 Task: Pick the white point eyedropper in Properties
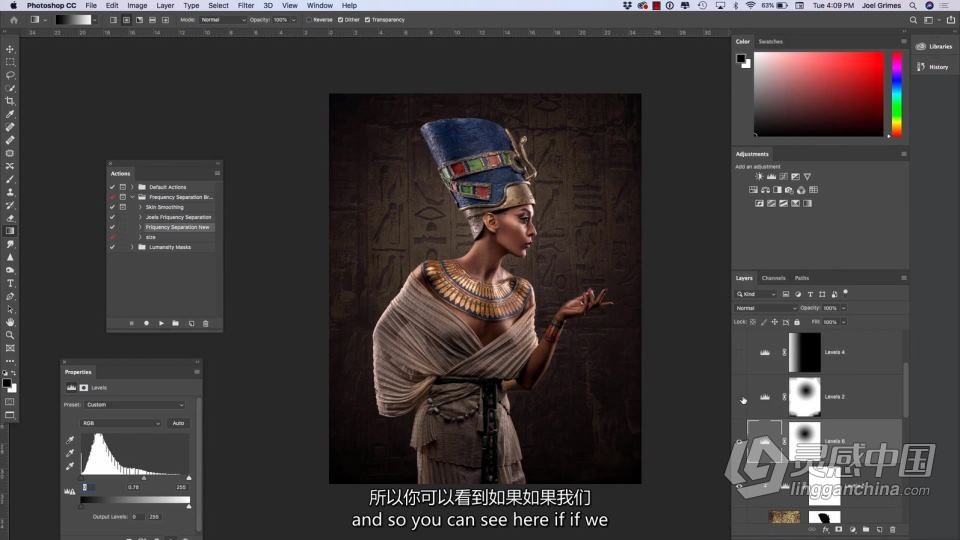click(70, 467)
